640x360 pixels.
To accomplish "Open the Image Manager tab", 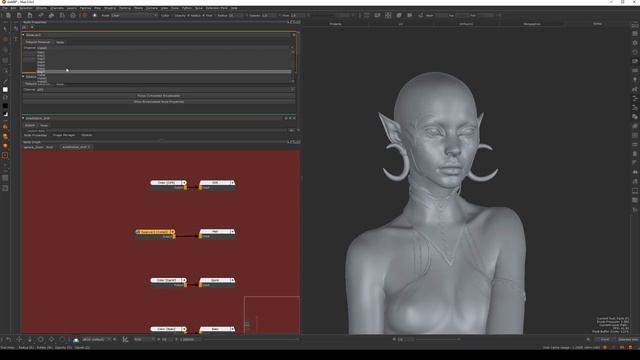I will [64, 135].
